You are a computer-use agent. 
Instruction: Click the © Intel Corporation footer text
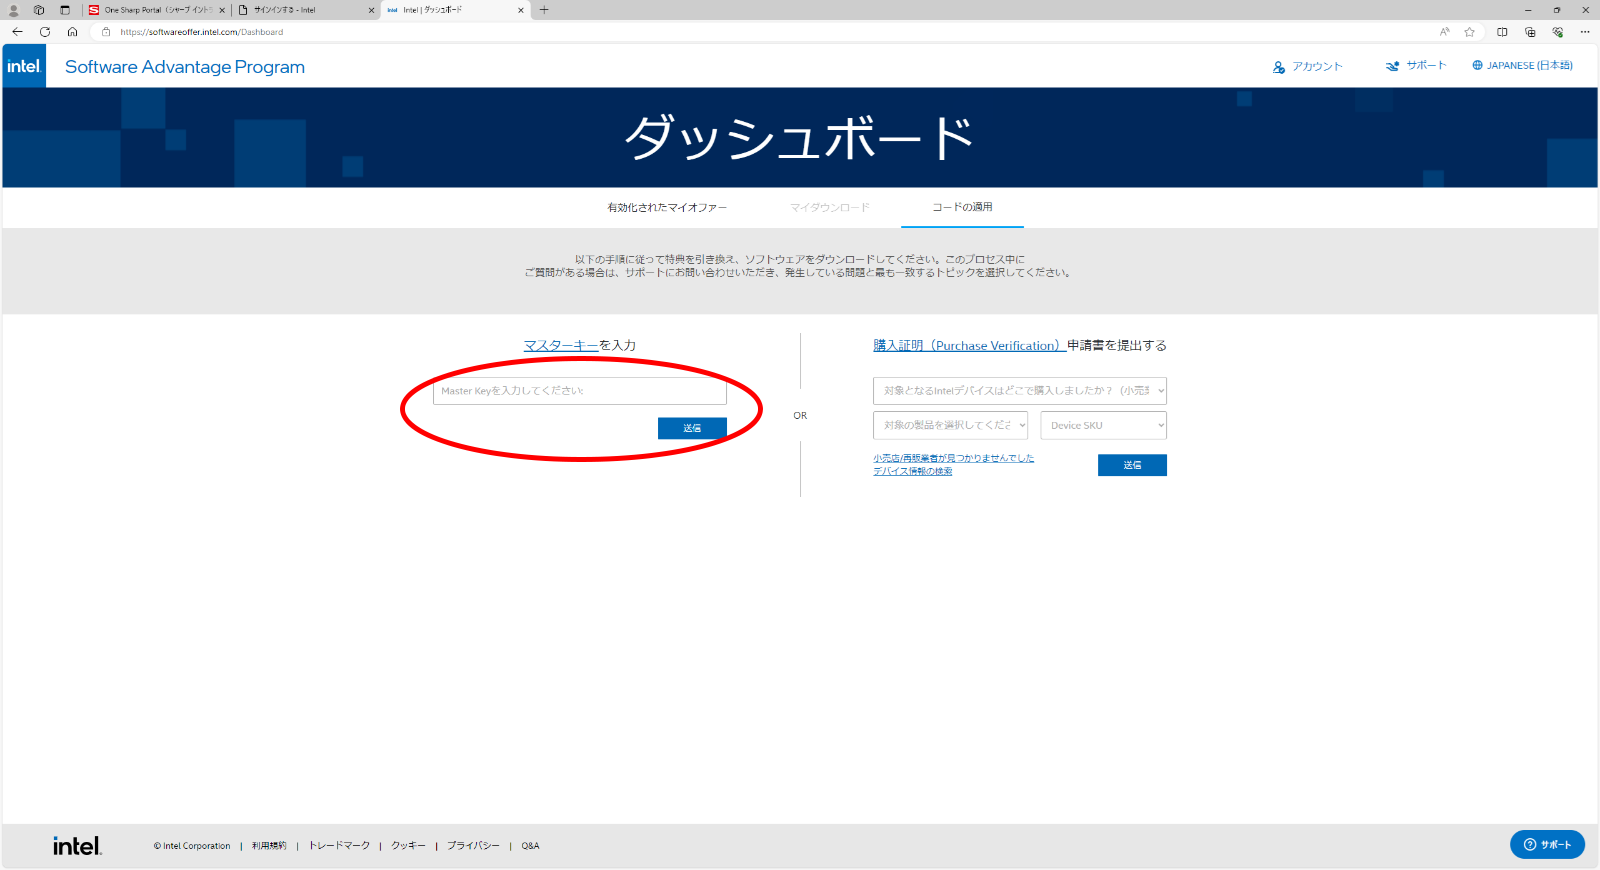192,846
